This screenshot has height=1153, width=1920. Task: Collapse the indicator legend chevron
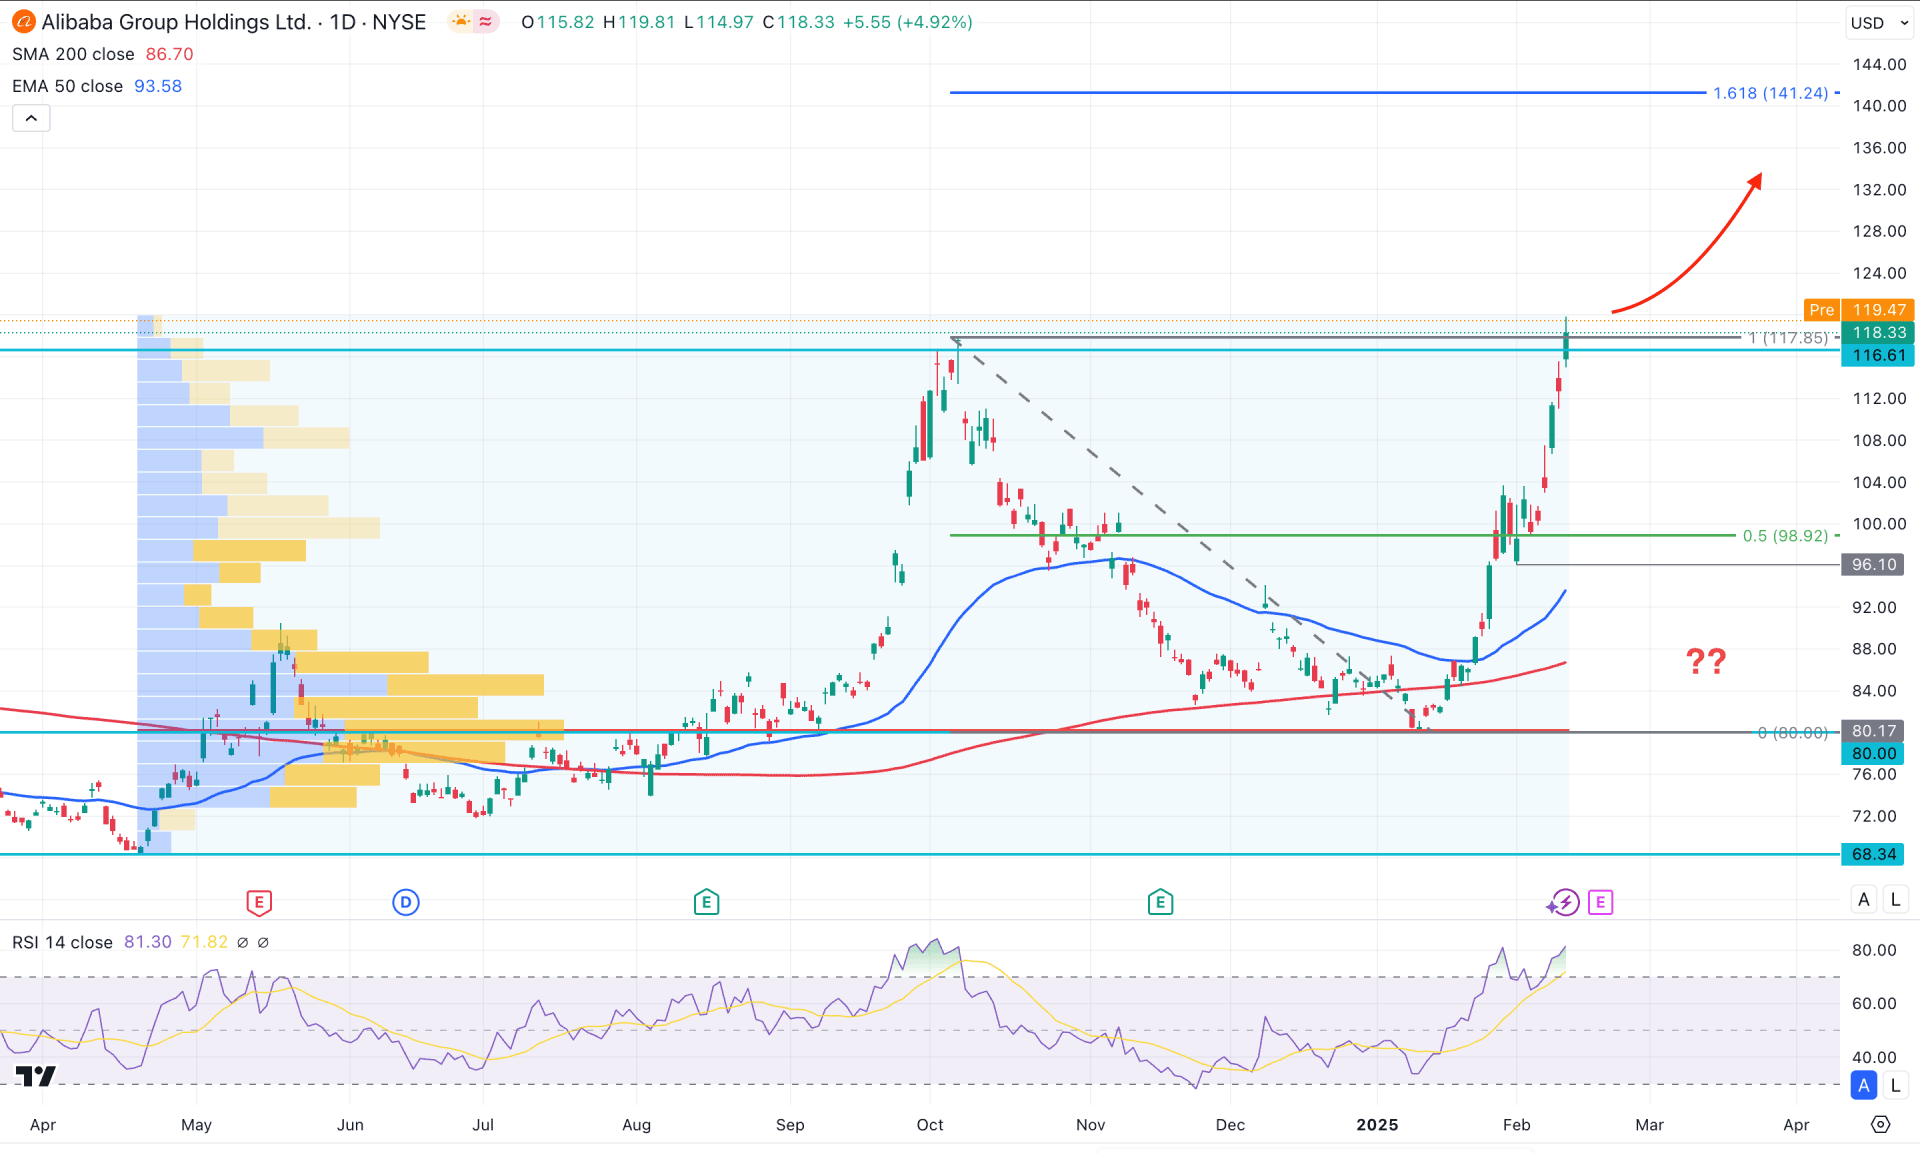coord(31,118)
